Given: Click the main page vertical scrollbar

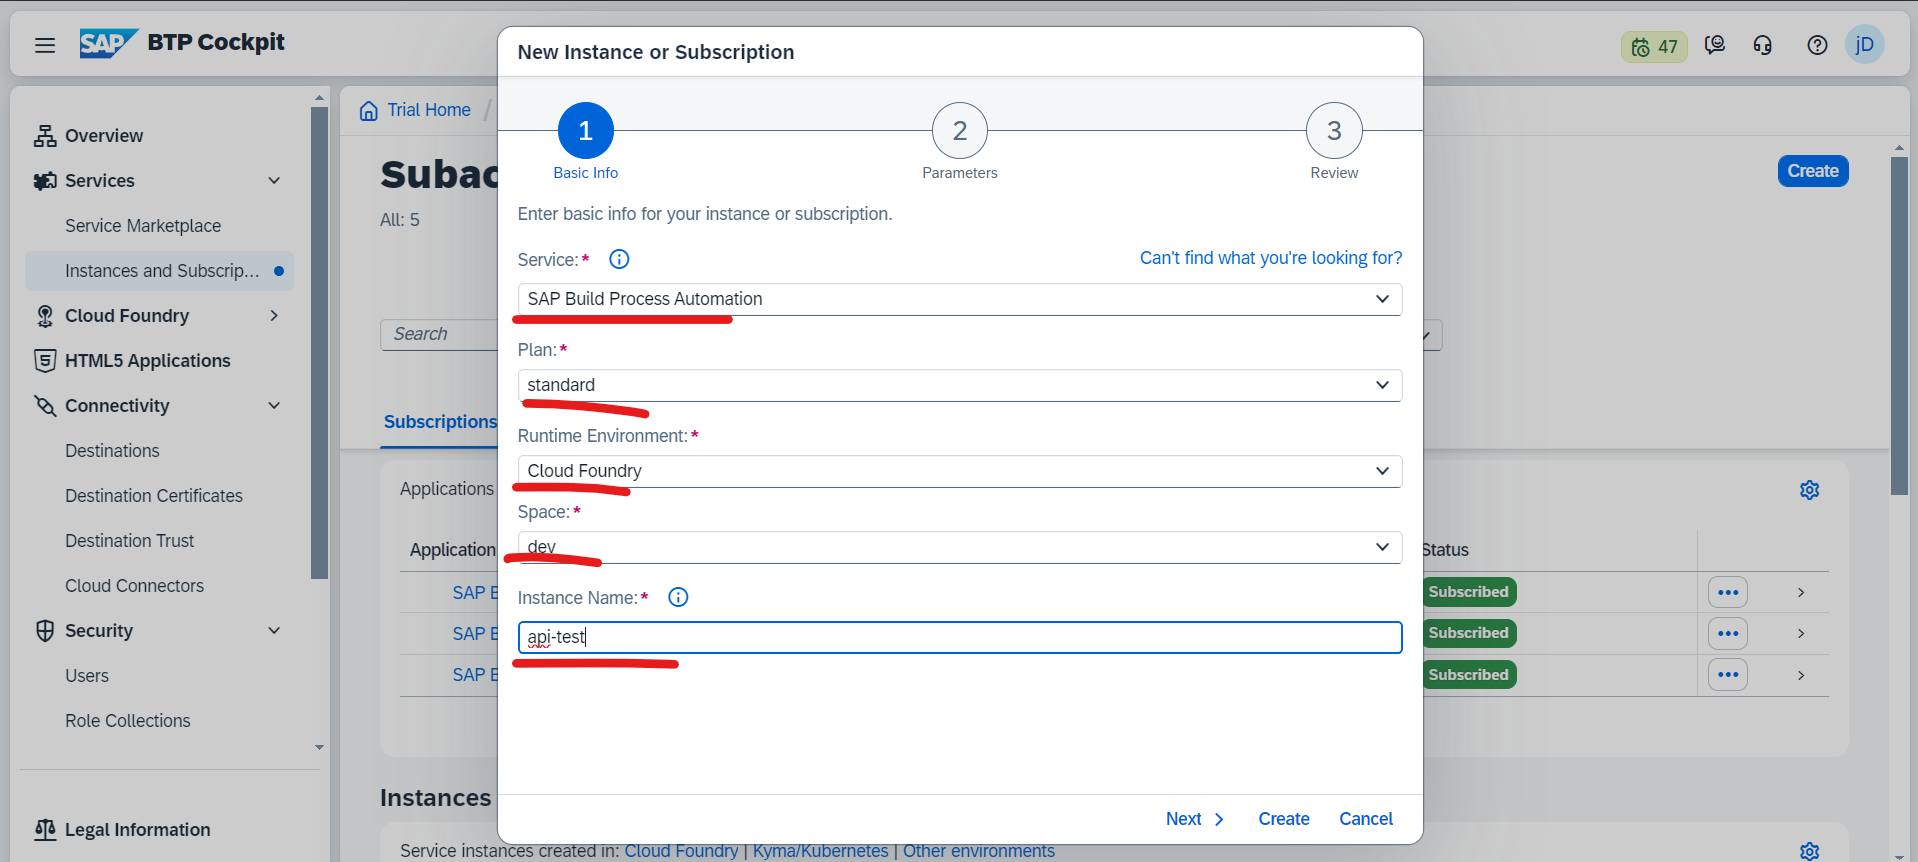Looking at the screenshot, I should pos(1899,325).
